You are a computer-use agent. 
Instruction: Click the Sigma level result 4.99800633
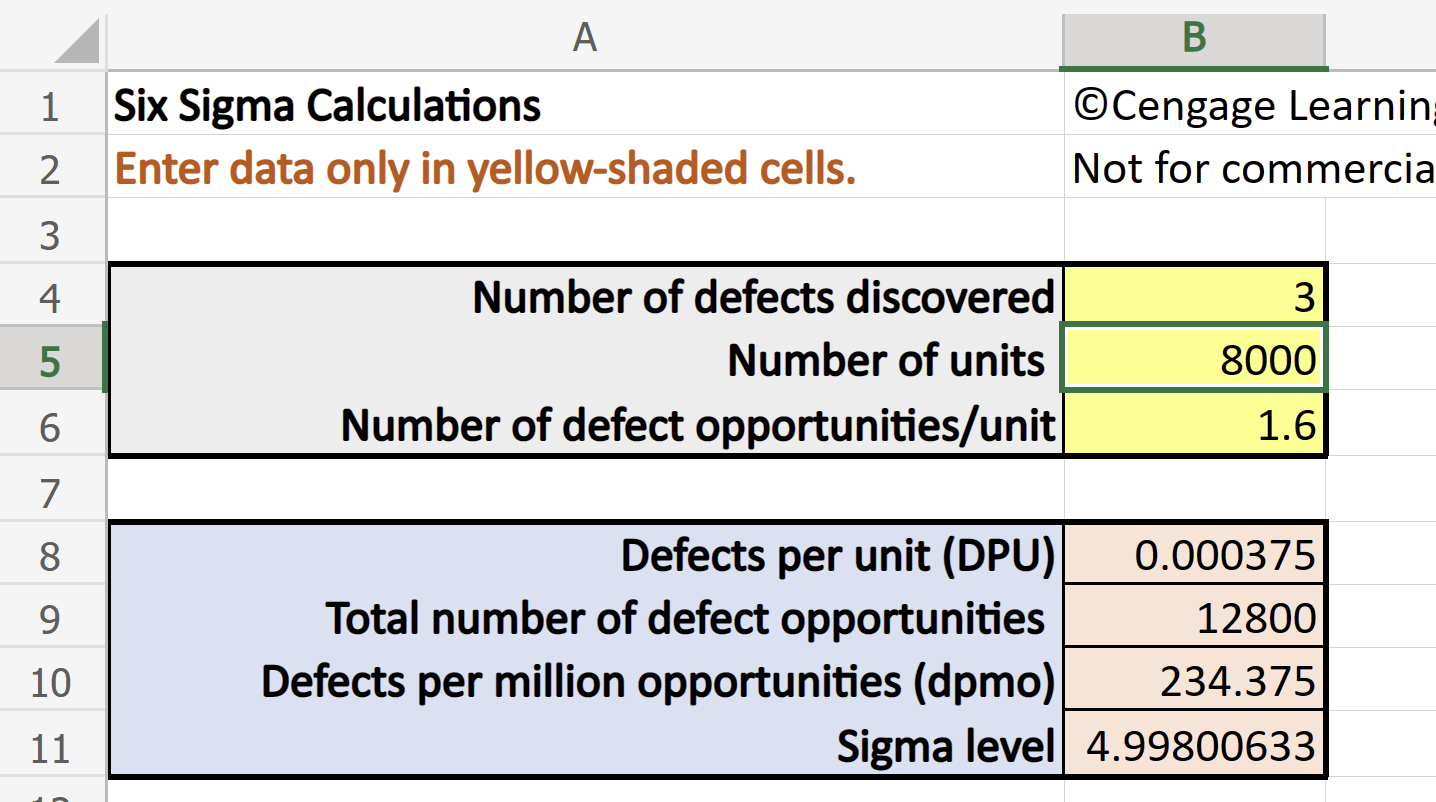pos(1196,748)
